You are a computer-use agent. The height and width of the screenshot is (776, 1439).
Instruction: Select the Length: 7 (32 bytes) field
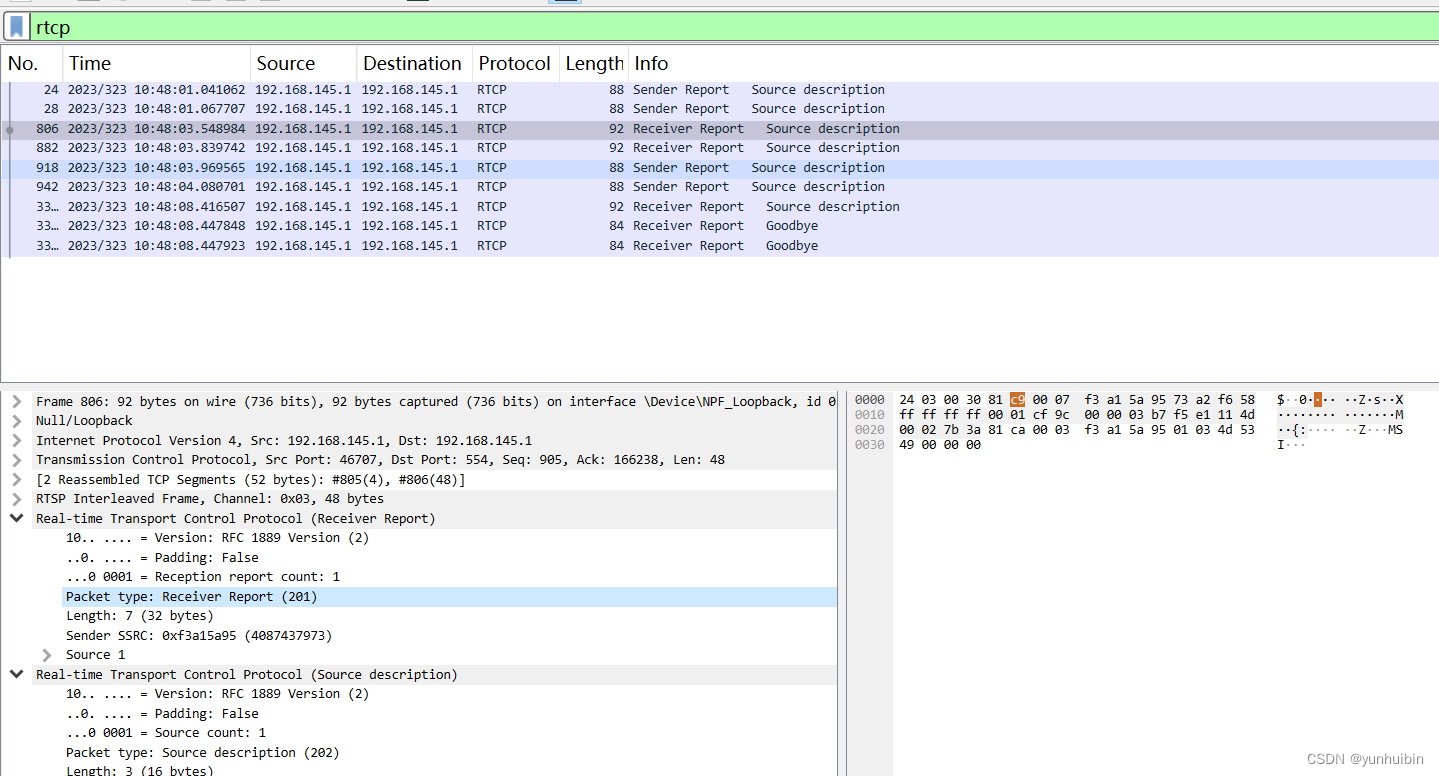coord(139,616)
